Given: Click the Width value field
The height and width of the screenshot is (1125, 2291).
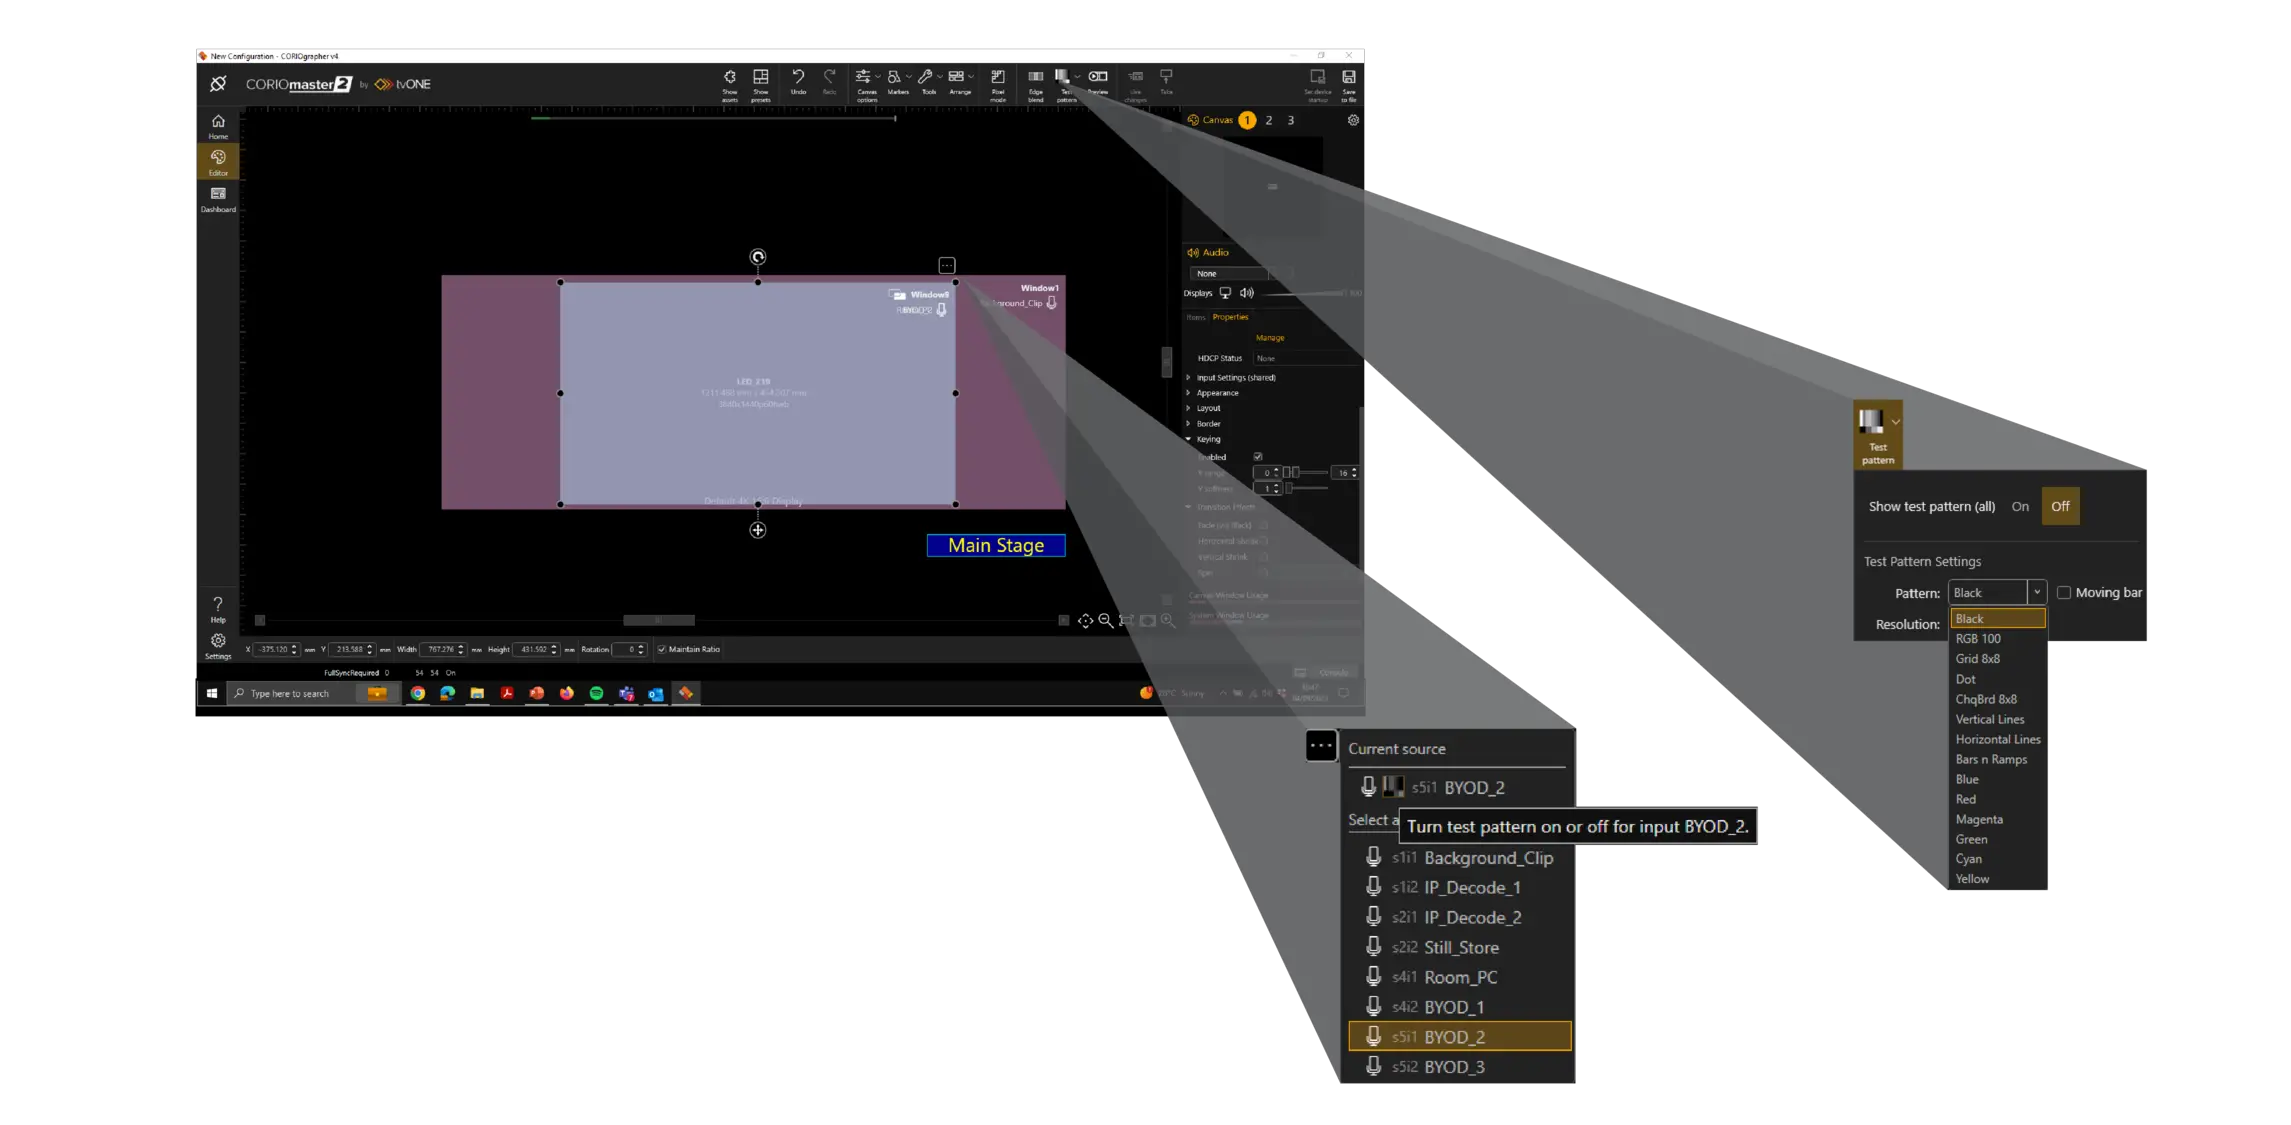Looking at the screenshot, I should (442, 649).
